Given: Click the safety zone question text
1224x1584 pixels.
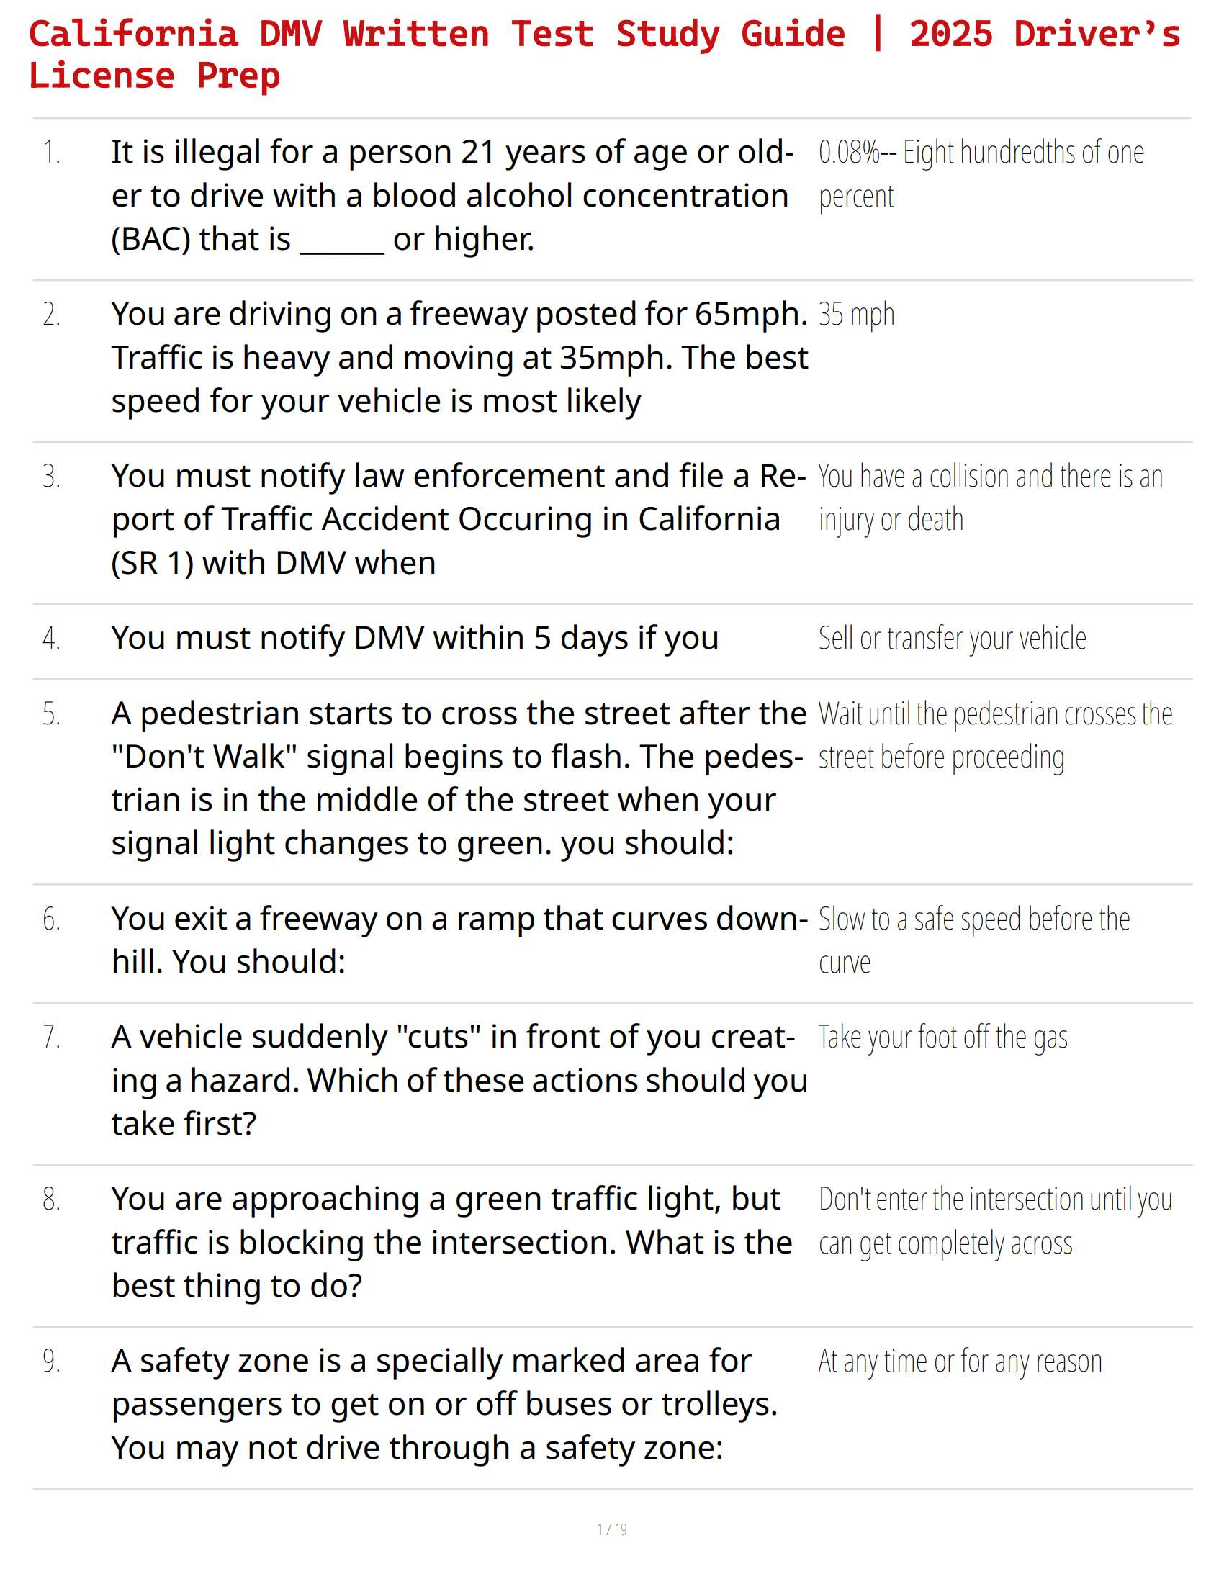Looking at the screenshot, I should (x=445, y=1404).
